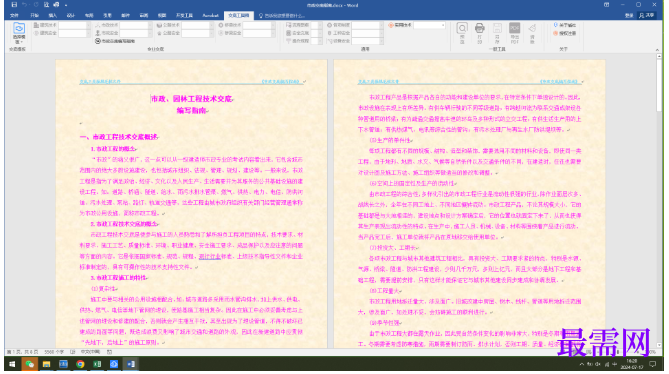The image size is (669, 374).
Task: Click the Print printer icon
Action: 480,29
